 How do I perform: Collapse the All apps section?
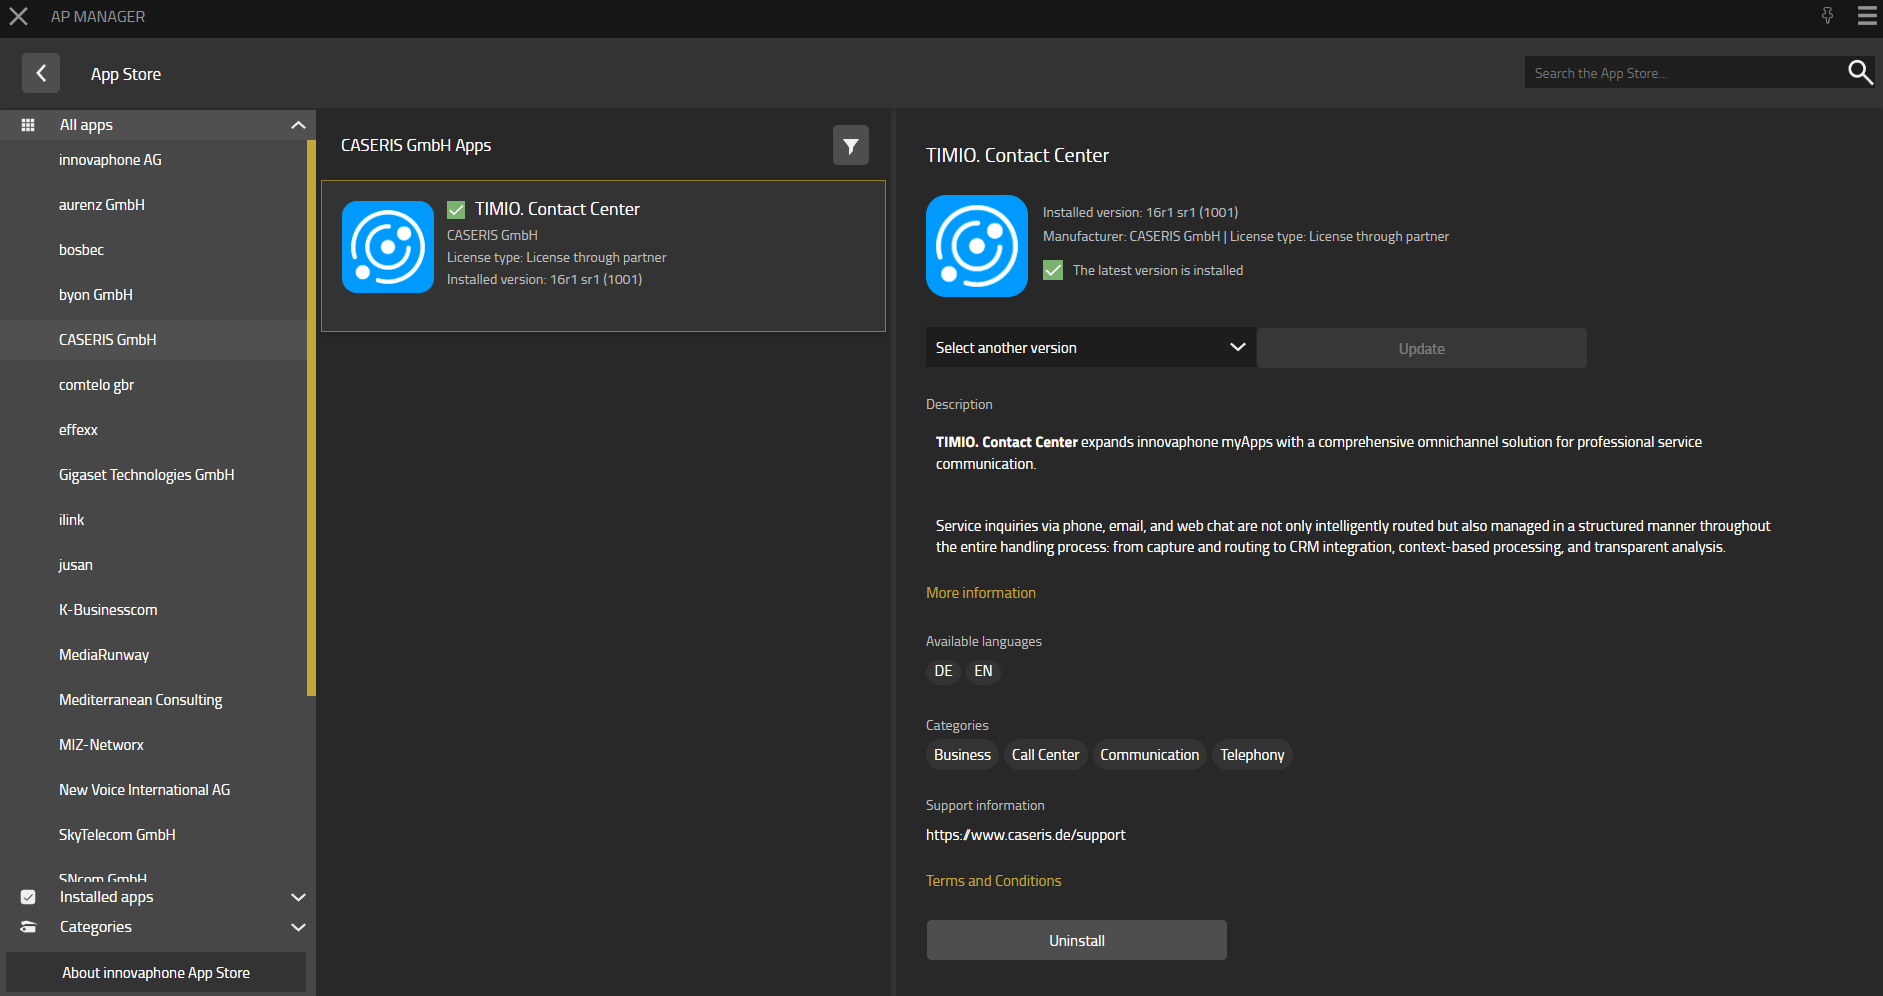298,125
